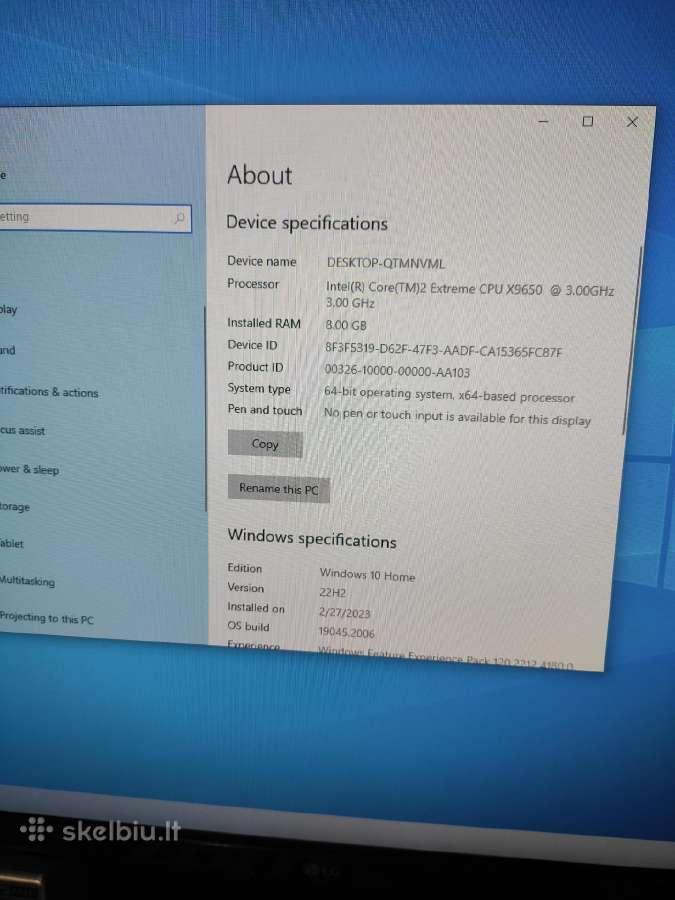Open Power & sleep settings page
675x900 pixels.
pyautogui.click(x=29, y=470)
